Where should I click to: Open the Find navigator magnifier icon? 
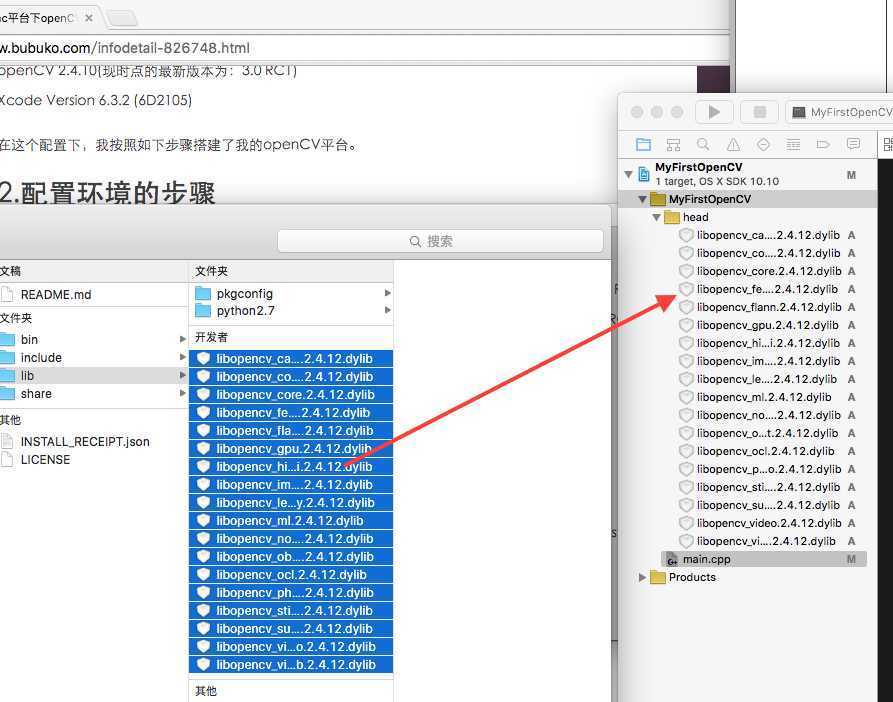[703, 145]
